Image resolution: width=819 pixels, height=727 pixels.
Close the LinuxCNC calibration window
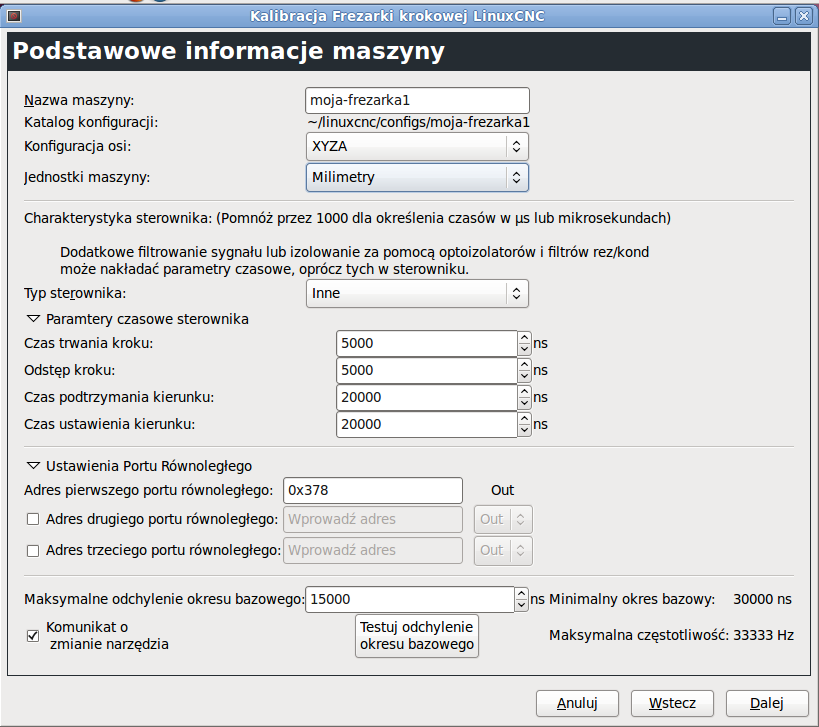click(803, 17)
